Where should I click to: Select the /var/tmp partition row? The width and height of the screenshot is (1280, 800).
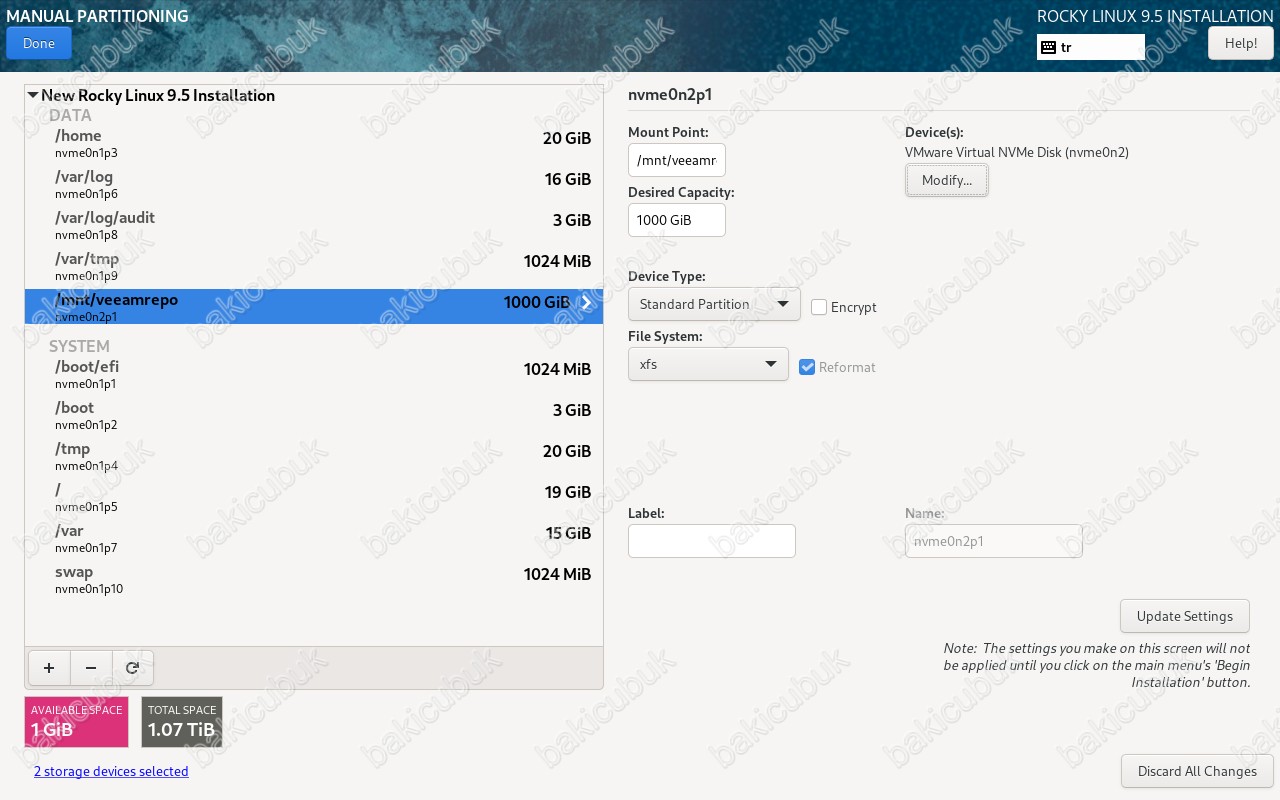[x=314, y=267]
